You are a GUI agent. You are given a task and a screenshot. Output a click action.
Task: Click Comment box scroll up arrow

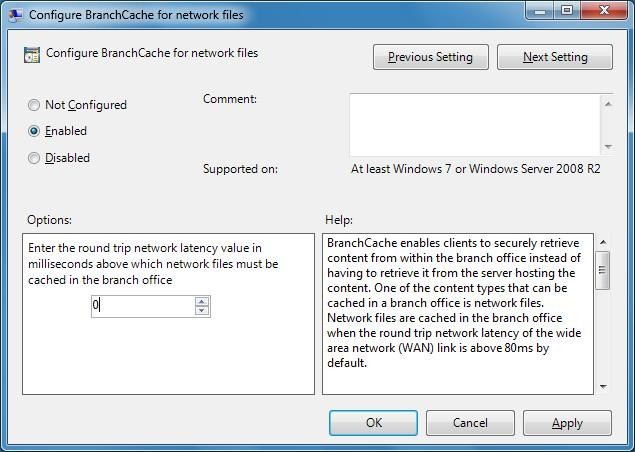(x=607, y=104)
